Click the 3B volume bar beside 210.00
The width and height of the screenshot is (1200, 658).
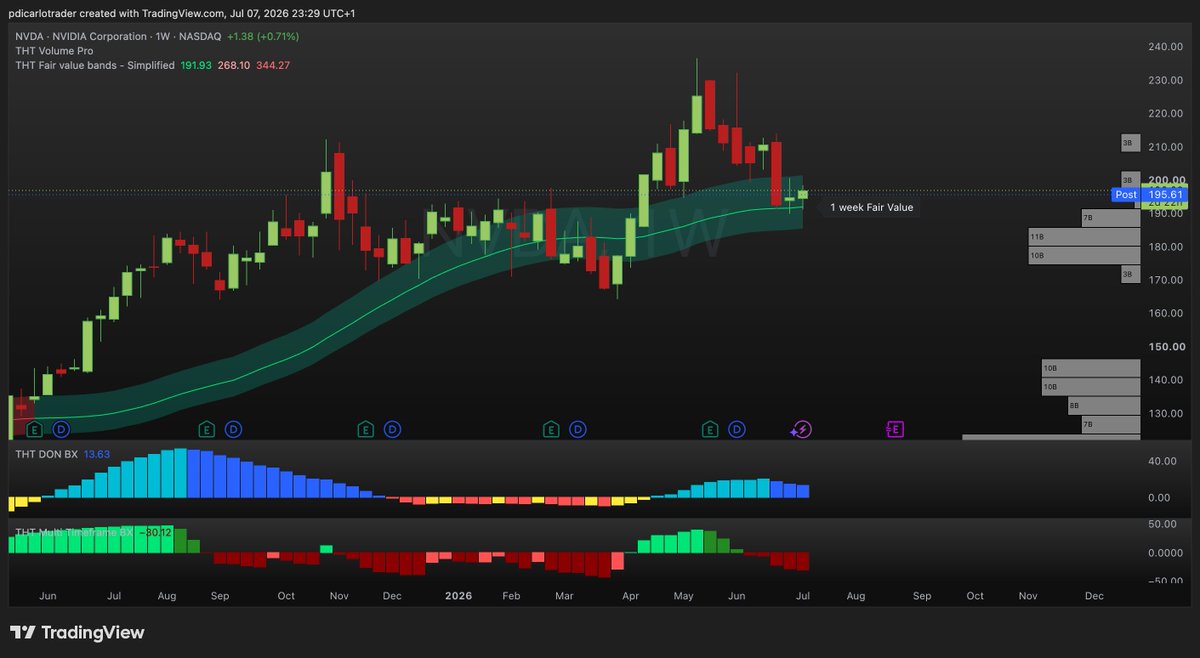click(1129, 144)
